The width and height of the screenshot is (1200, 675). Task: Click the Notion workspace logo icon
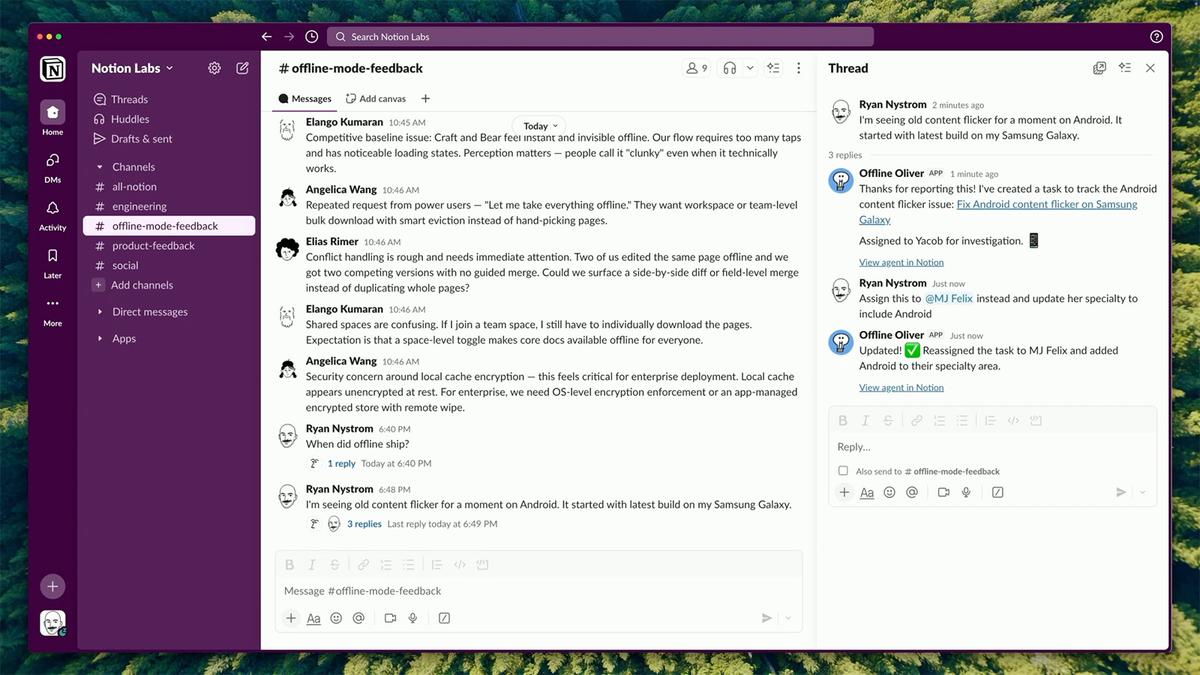coord(53,69)
